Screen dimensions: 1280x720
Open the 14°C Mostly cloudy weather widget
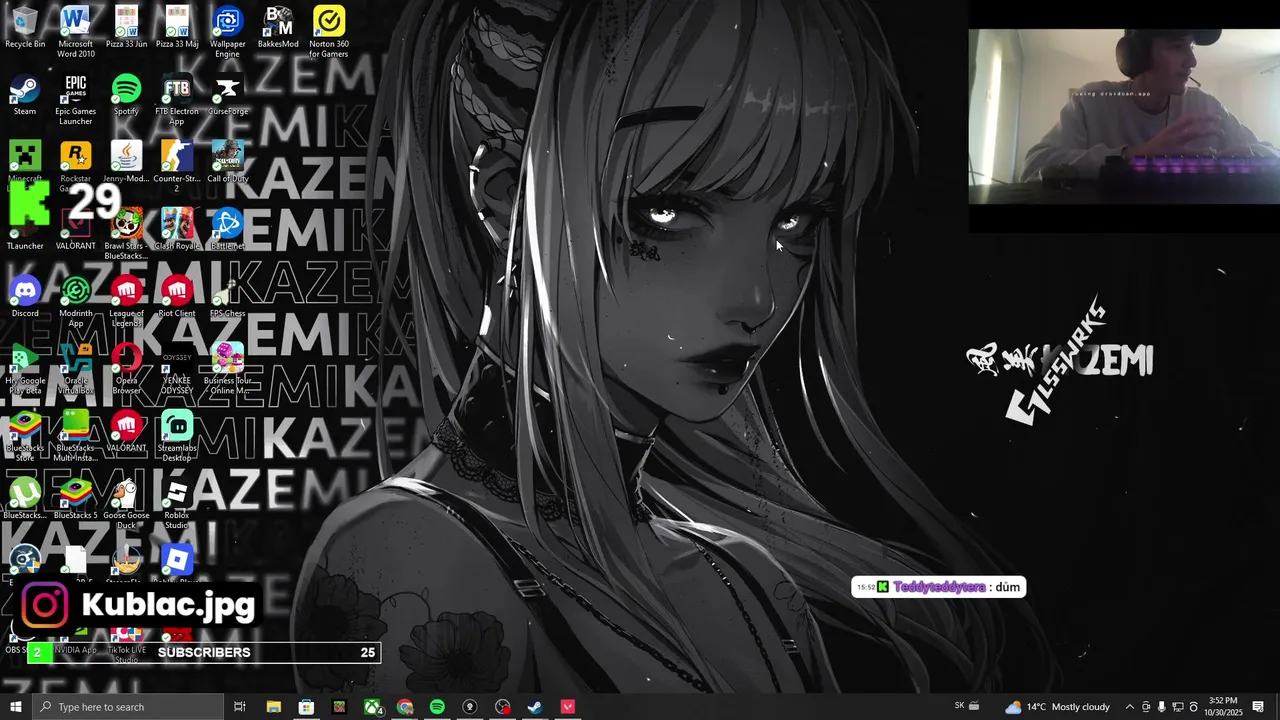coord(1057,707)
